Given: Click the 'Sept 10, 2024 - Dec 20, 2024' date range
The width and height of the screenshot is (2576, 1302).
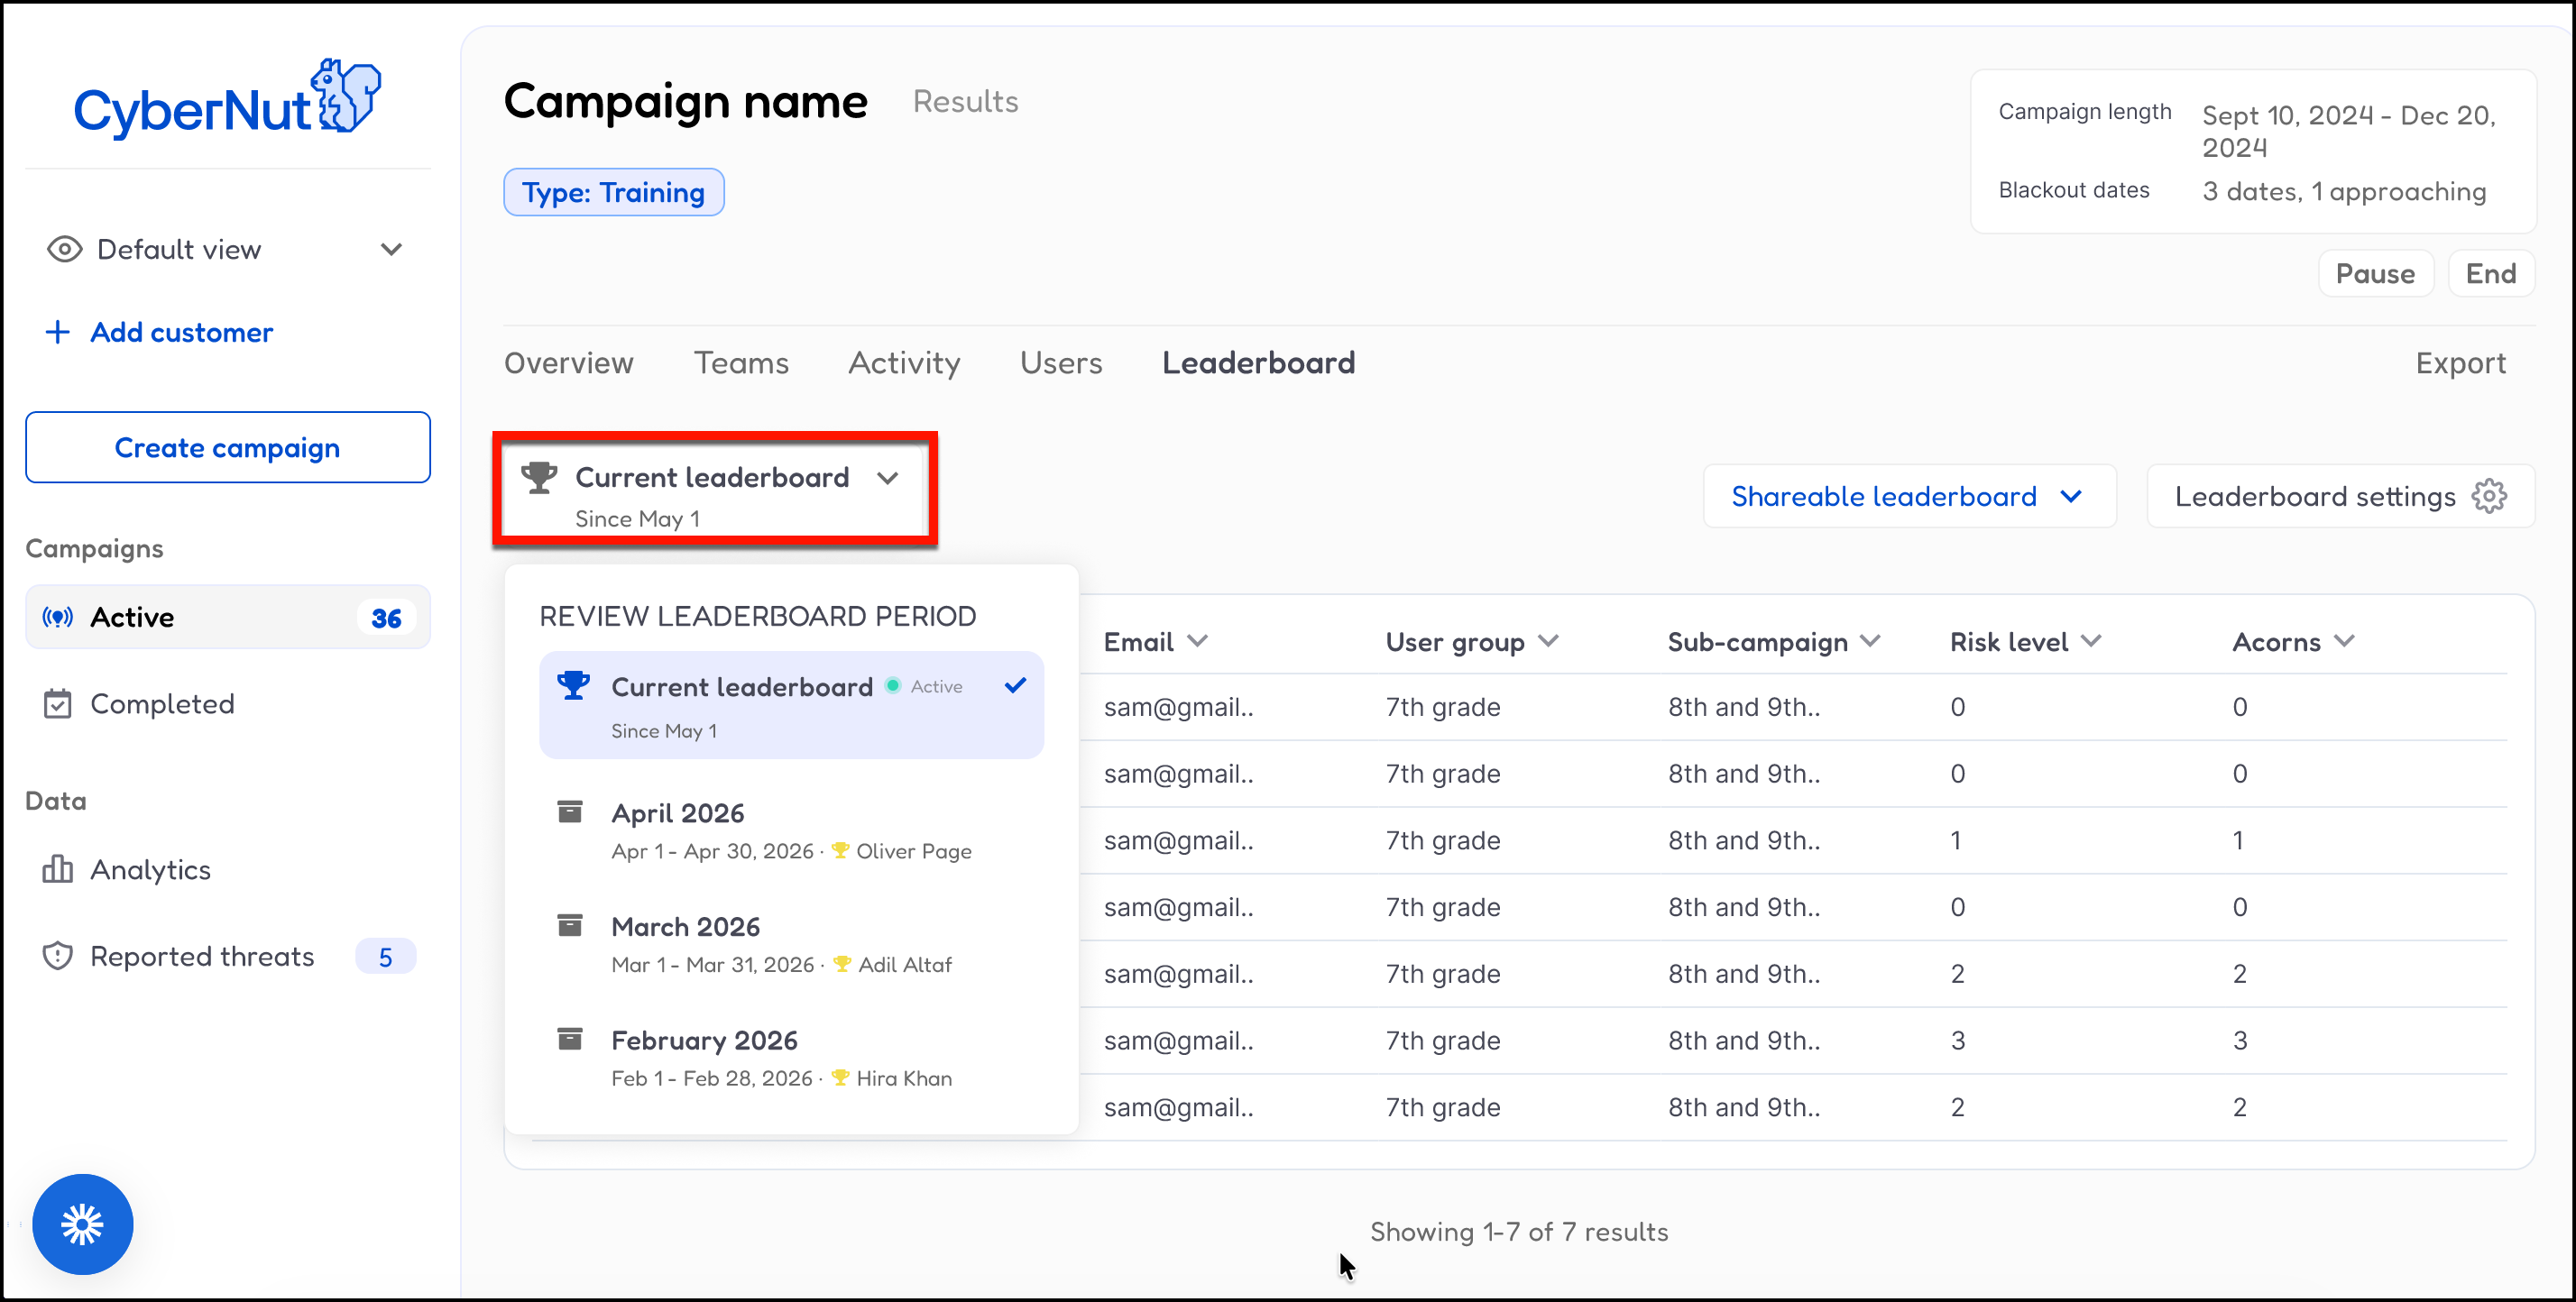Looking at the screenshot, I should (2349, 131).
